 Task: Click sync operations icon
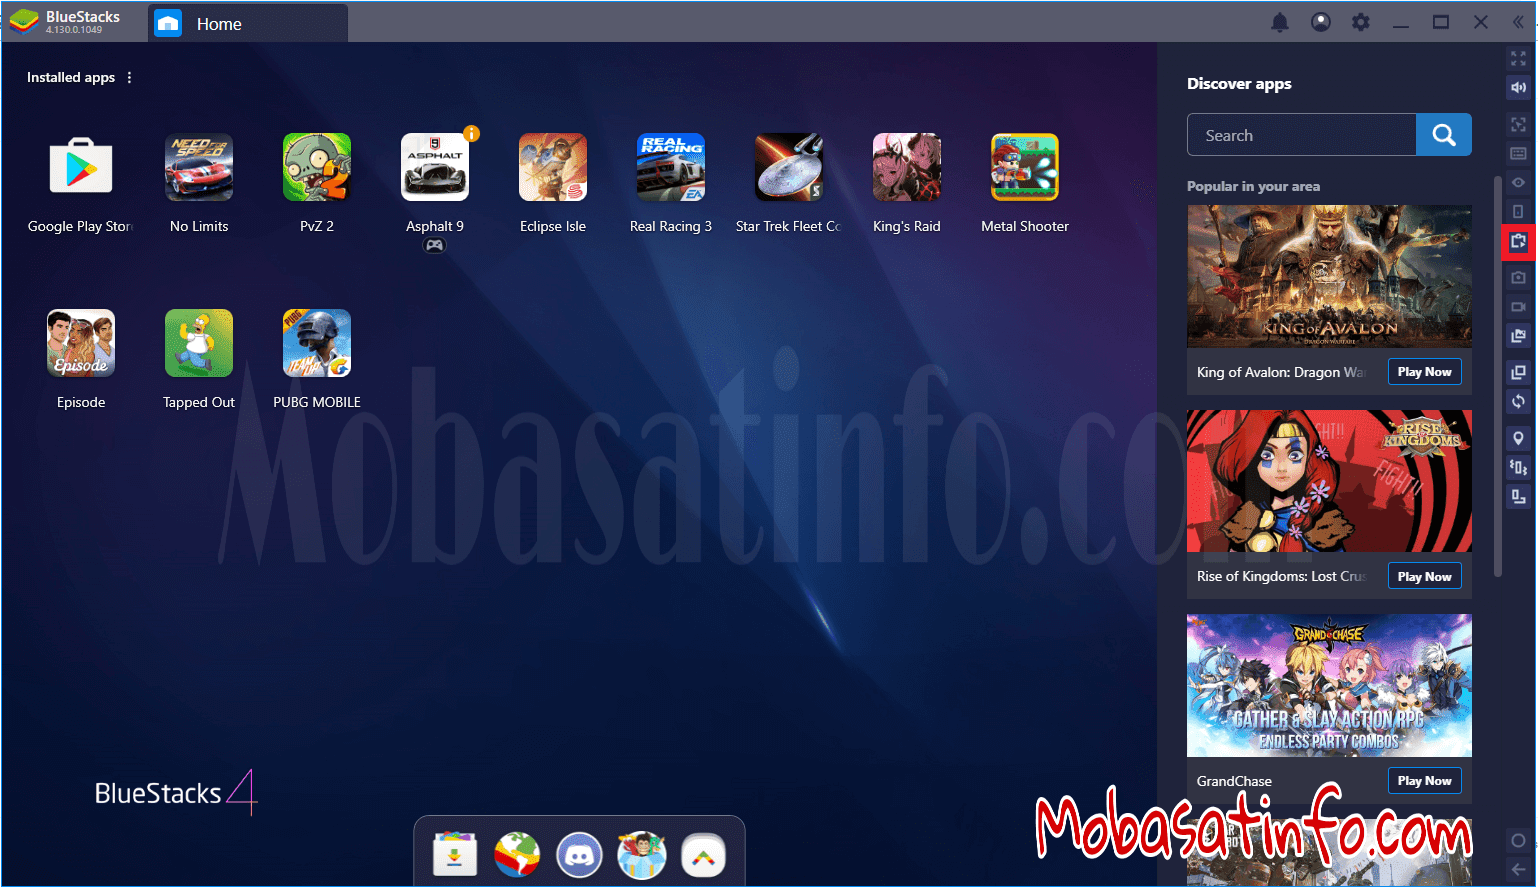(1518, 402)
